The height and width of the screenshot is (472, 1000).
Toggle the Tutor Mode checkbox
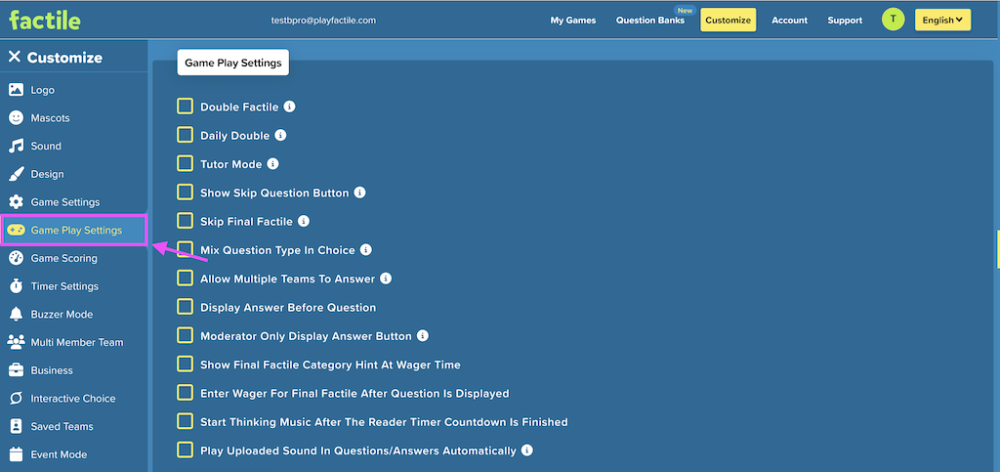(185, 163)
